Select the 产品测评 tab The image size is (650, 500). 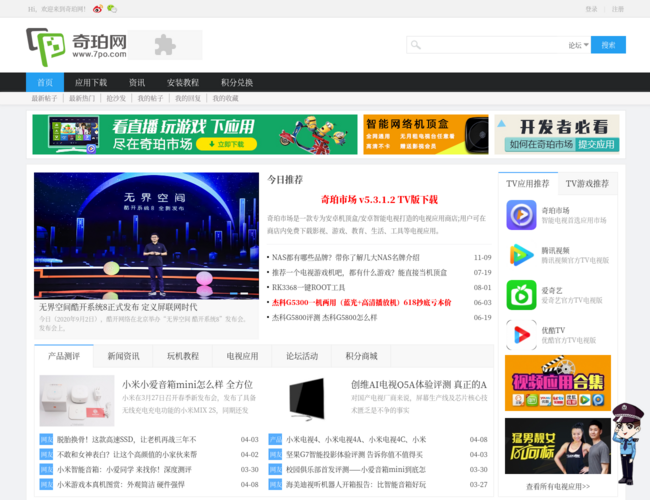pyautogui.click(x=64, y=356)
